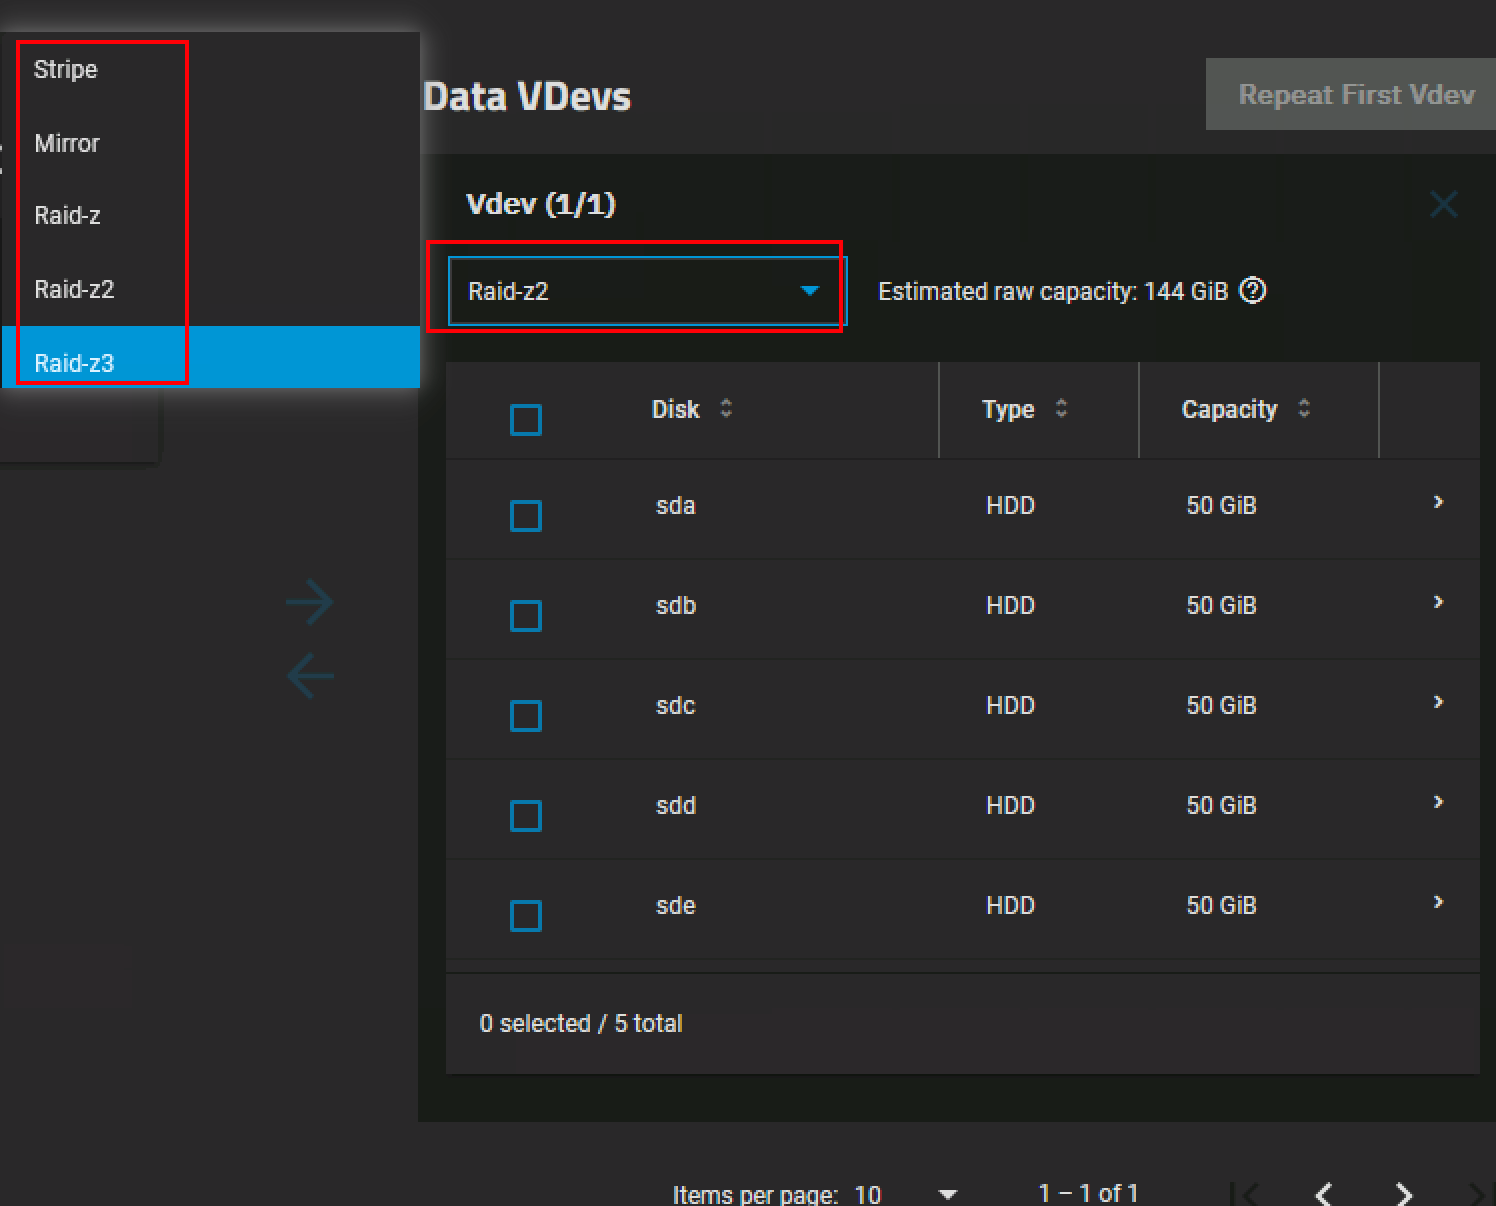This screenshot has width=1496, height=1206.
Task: Select the sdc disk checkbox
Action: pos(526,716)
